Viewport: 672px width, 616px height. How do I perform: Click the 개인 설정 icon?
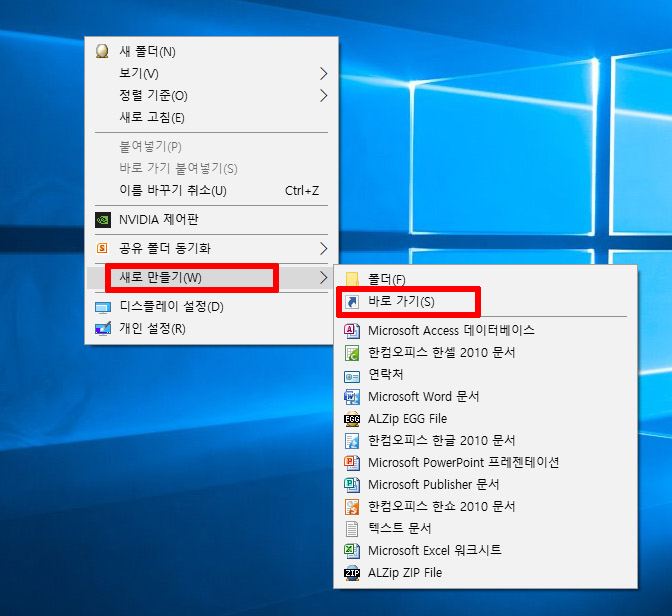click(103, 329)
